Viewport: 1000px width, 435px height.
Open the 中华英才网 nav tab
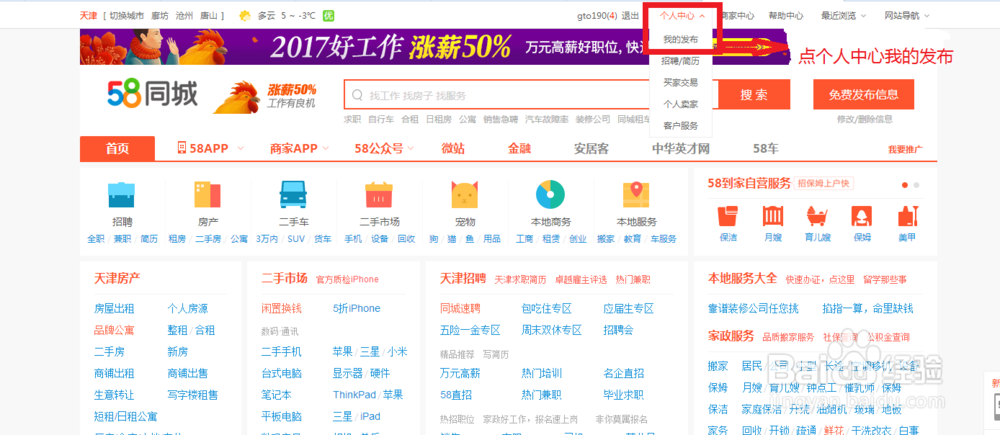tap(680, 149)
